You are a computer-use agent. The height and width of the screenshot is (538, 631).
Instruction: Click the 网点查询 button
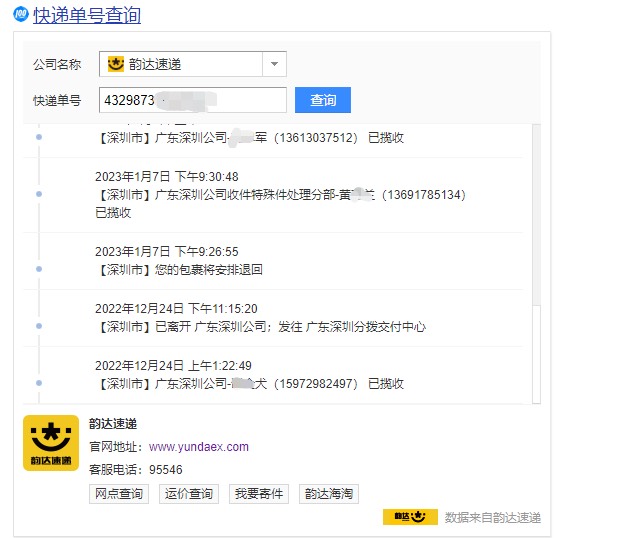click(119, 494)
